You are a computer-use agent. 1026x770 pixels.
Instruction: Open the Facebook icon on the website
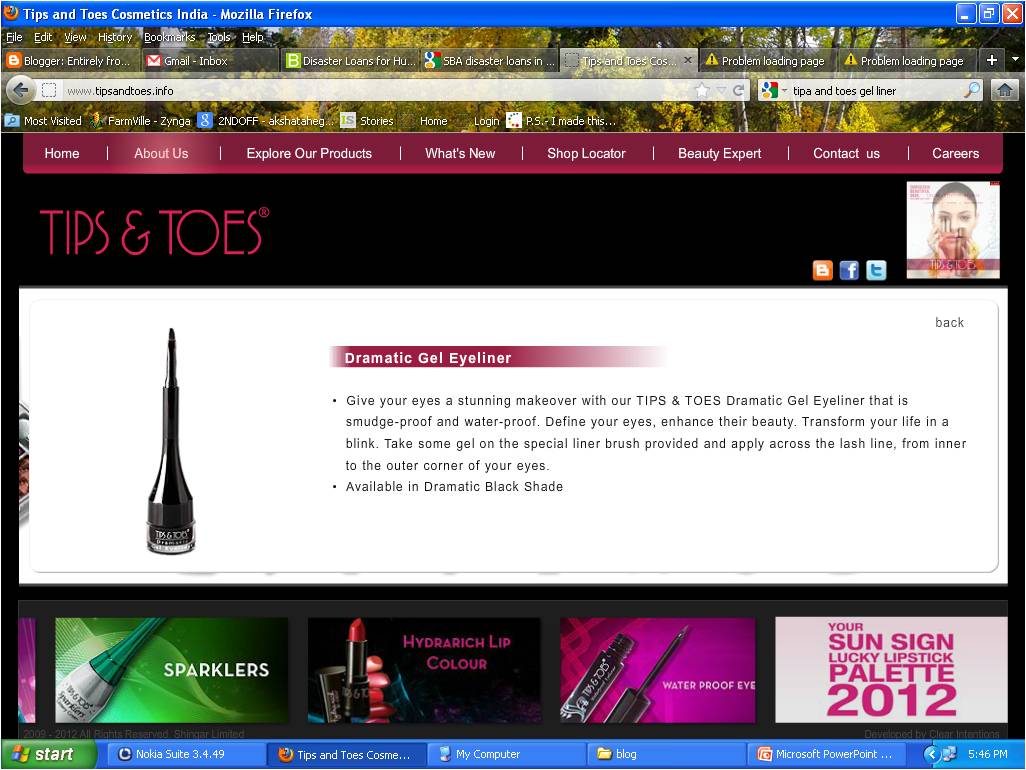pyautogui.click(x=849, y=270)
